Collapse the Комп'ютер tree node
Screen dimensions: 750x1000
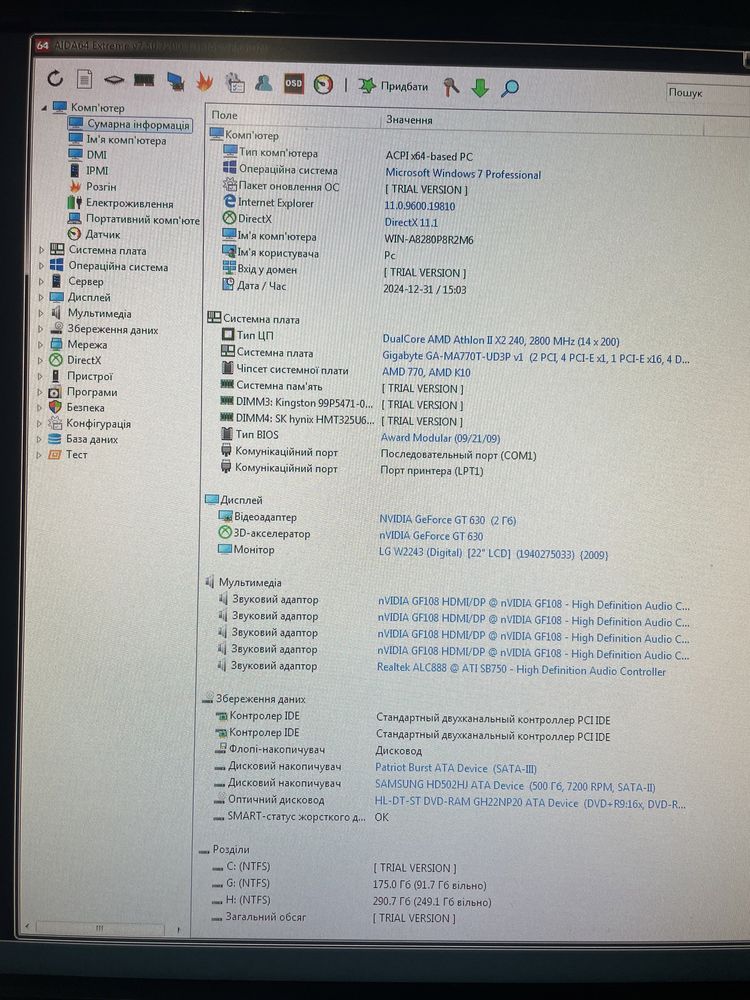tap(44, 108)
